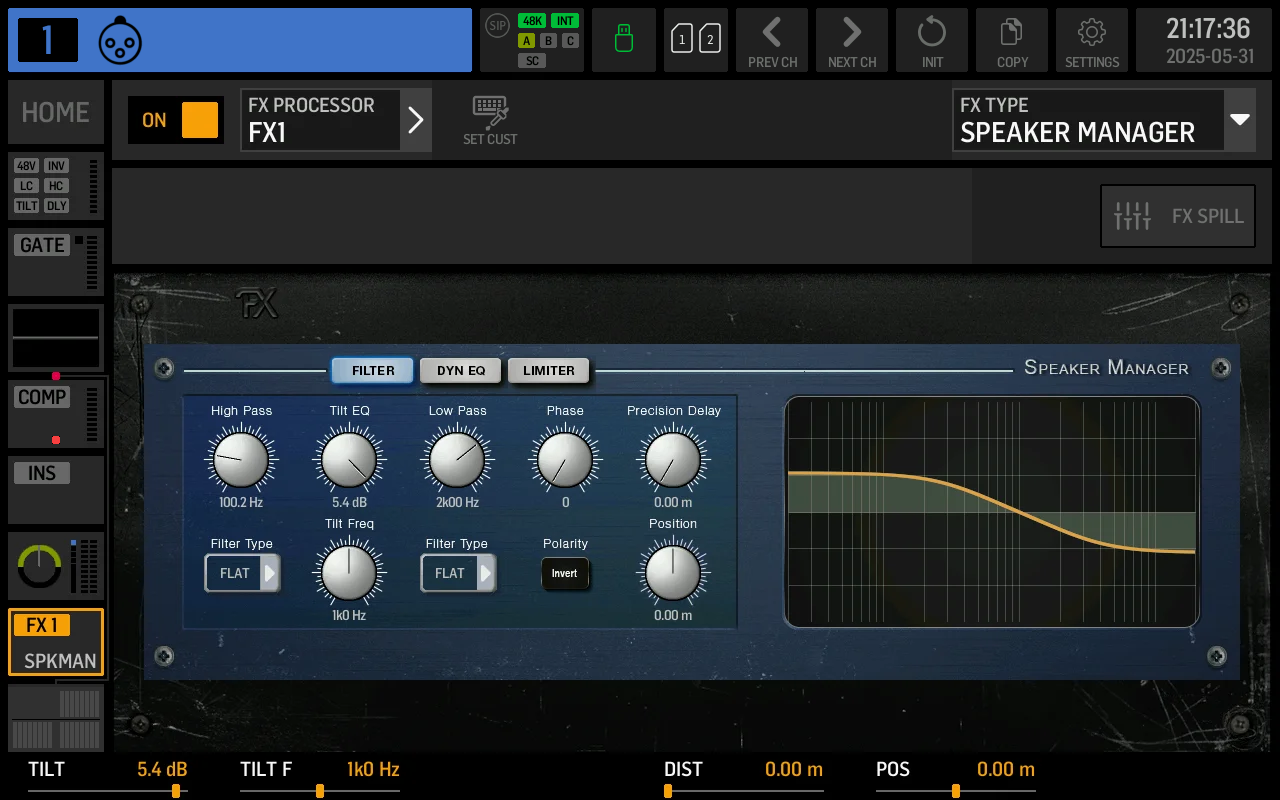
Task: Switch to the DYN EQ tab
Action: pos(460,370)
